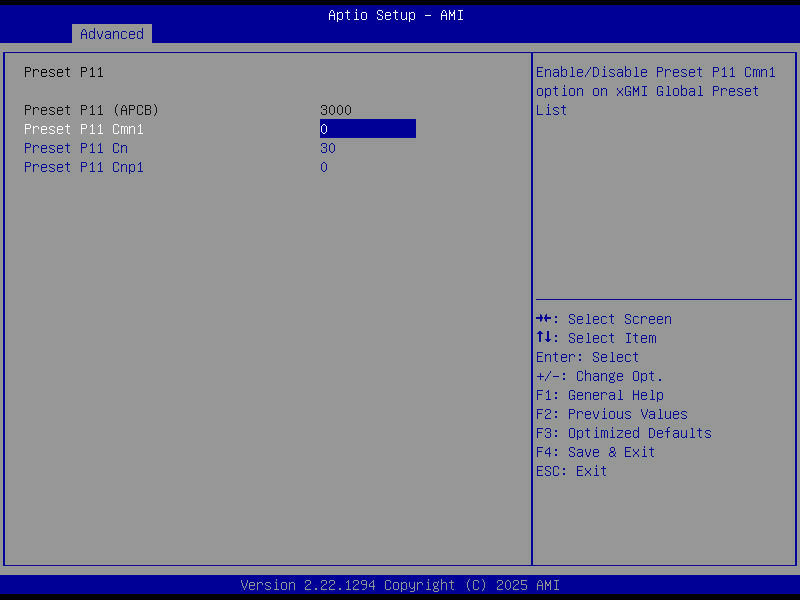Click the Aptio Setup - AMI title bar
This screenshot has height=600, width=800.
click(x=396, y=14)
